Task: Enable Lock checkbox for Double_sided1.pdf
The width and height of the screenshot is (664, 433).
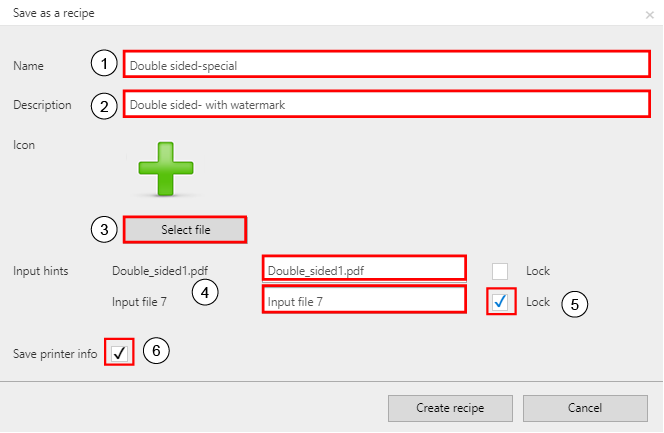Action: 501,271
